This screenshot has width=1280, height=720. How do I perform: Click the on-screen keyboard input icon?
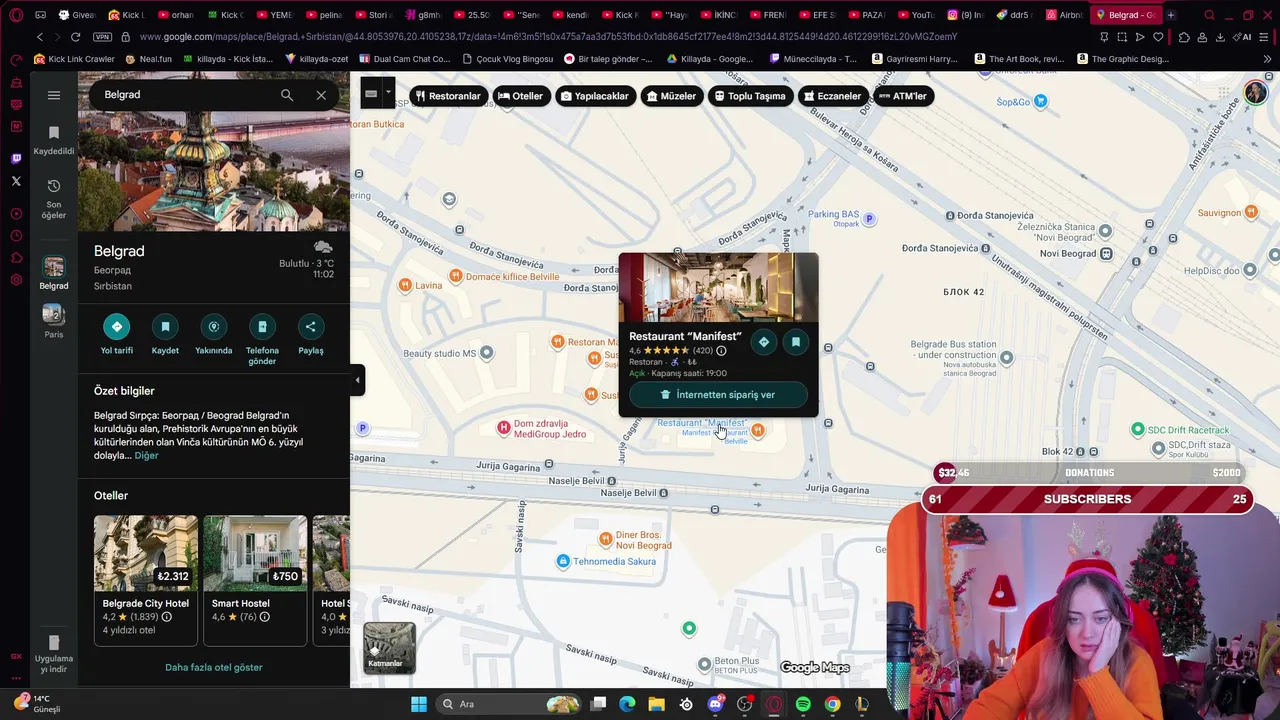tap(371, 93)
